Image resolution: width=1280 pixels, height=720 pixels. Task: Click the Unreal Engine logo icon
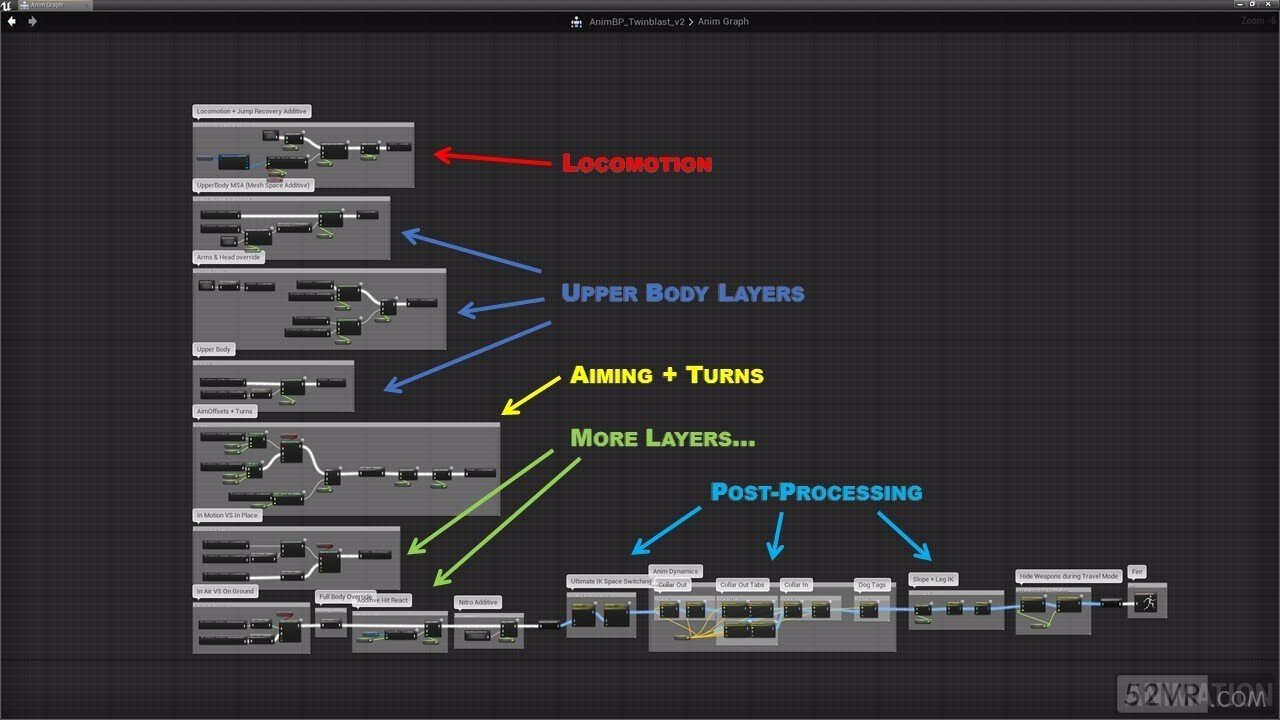8,5
